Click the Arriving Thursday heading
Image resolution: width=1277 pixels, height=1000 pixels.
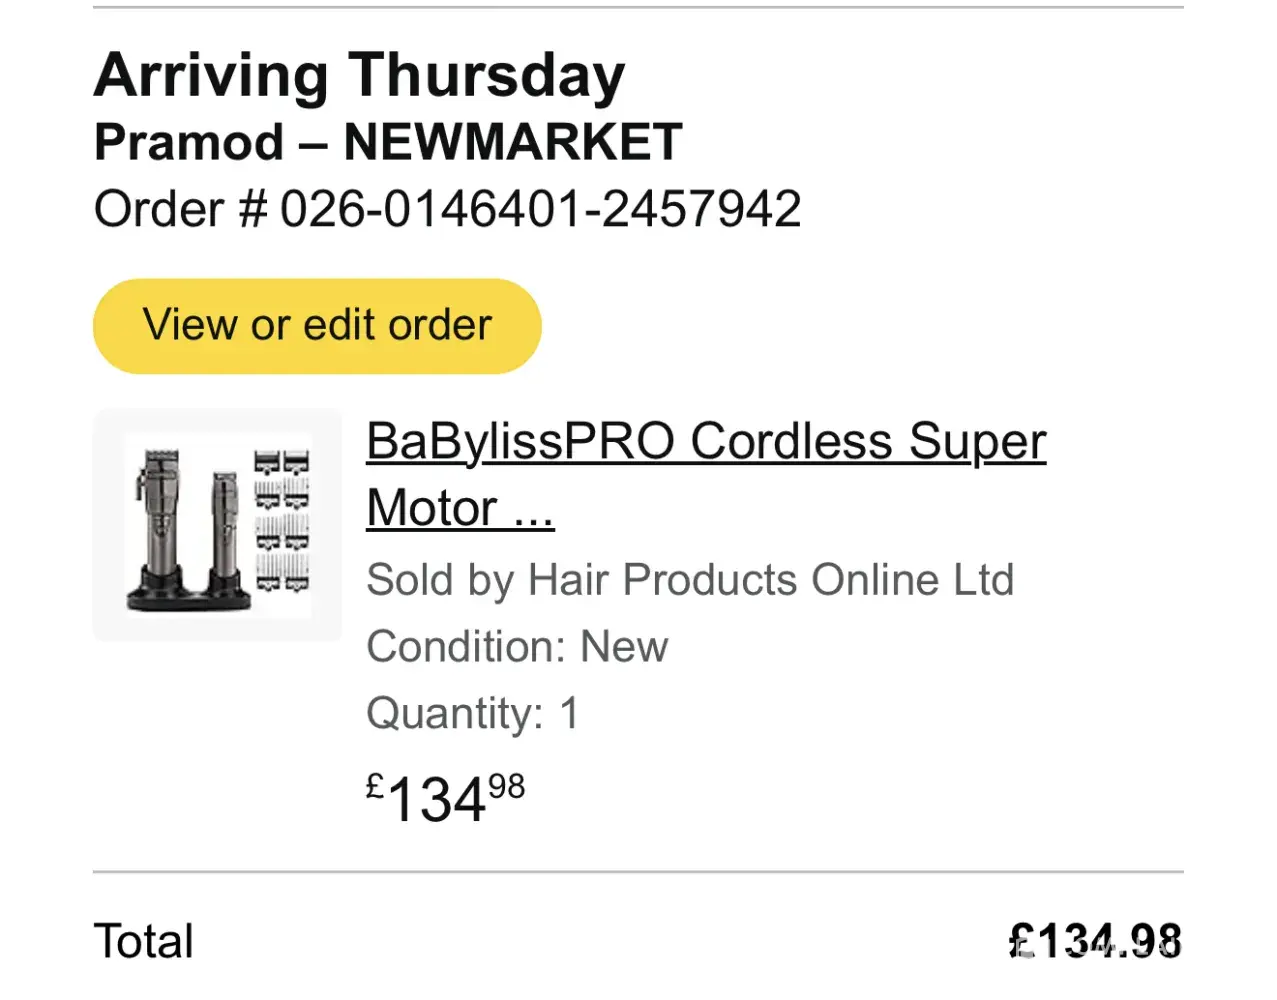tap(359, 76)
